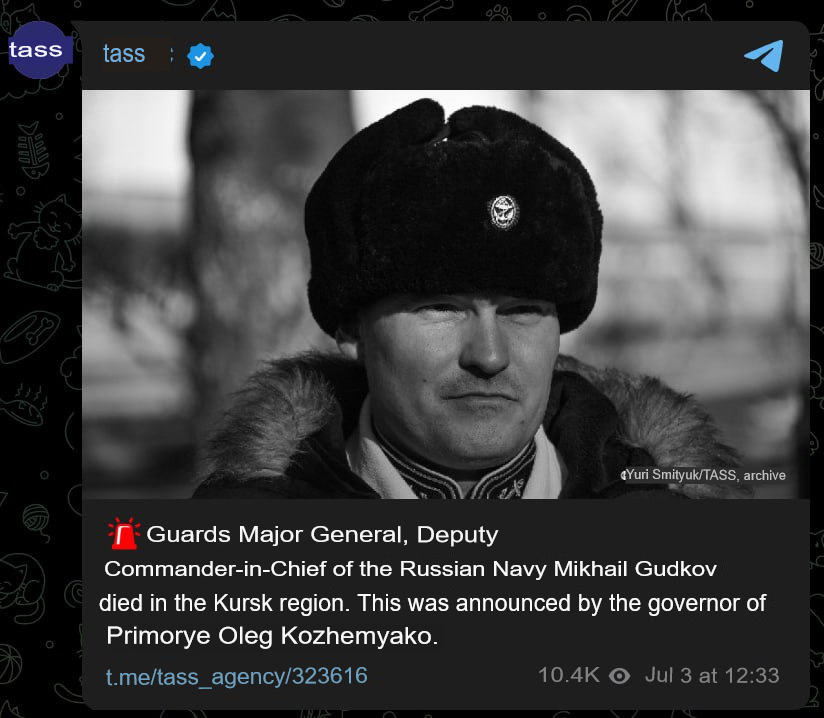Click the 10.4K view count
Viewport: 824px width, 718px height.
[569, 675]
